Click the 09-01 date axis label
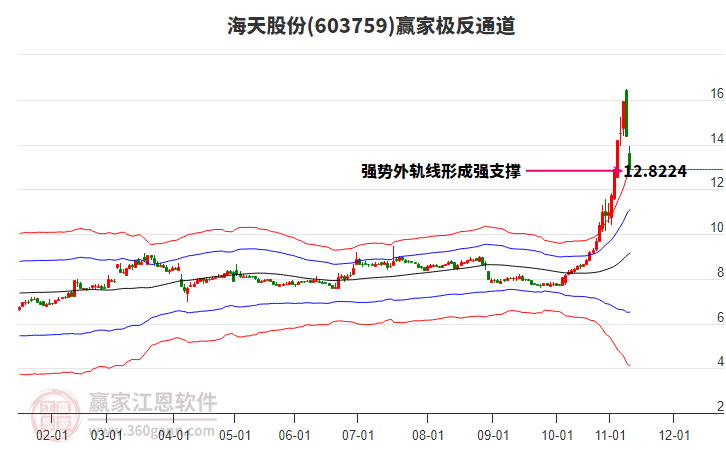The image size is (726, 450). (493, 435)
